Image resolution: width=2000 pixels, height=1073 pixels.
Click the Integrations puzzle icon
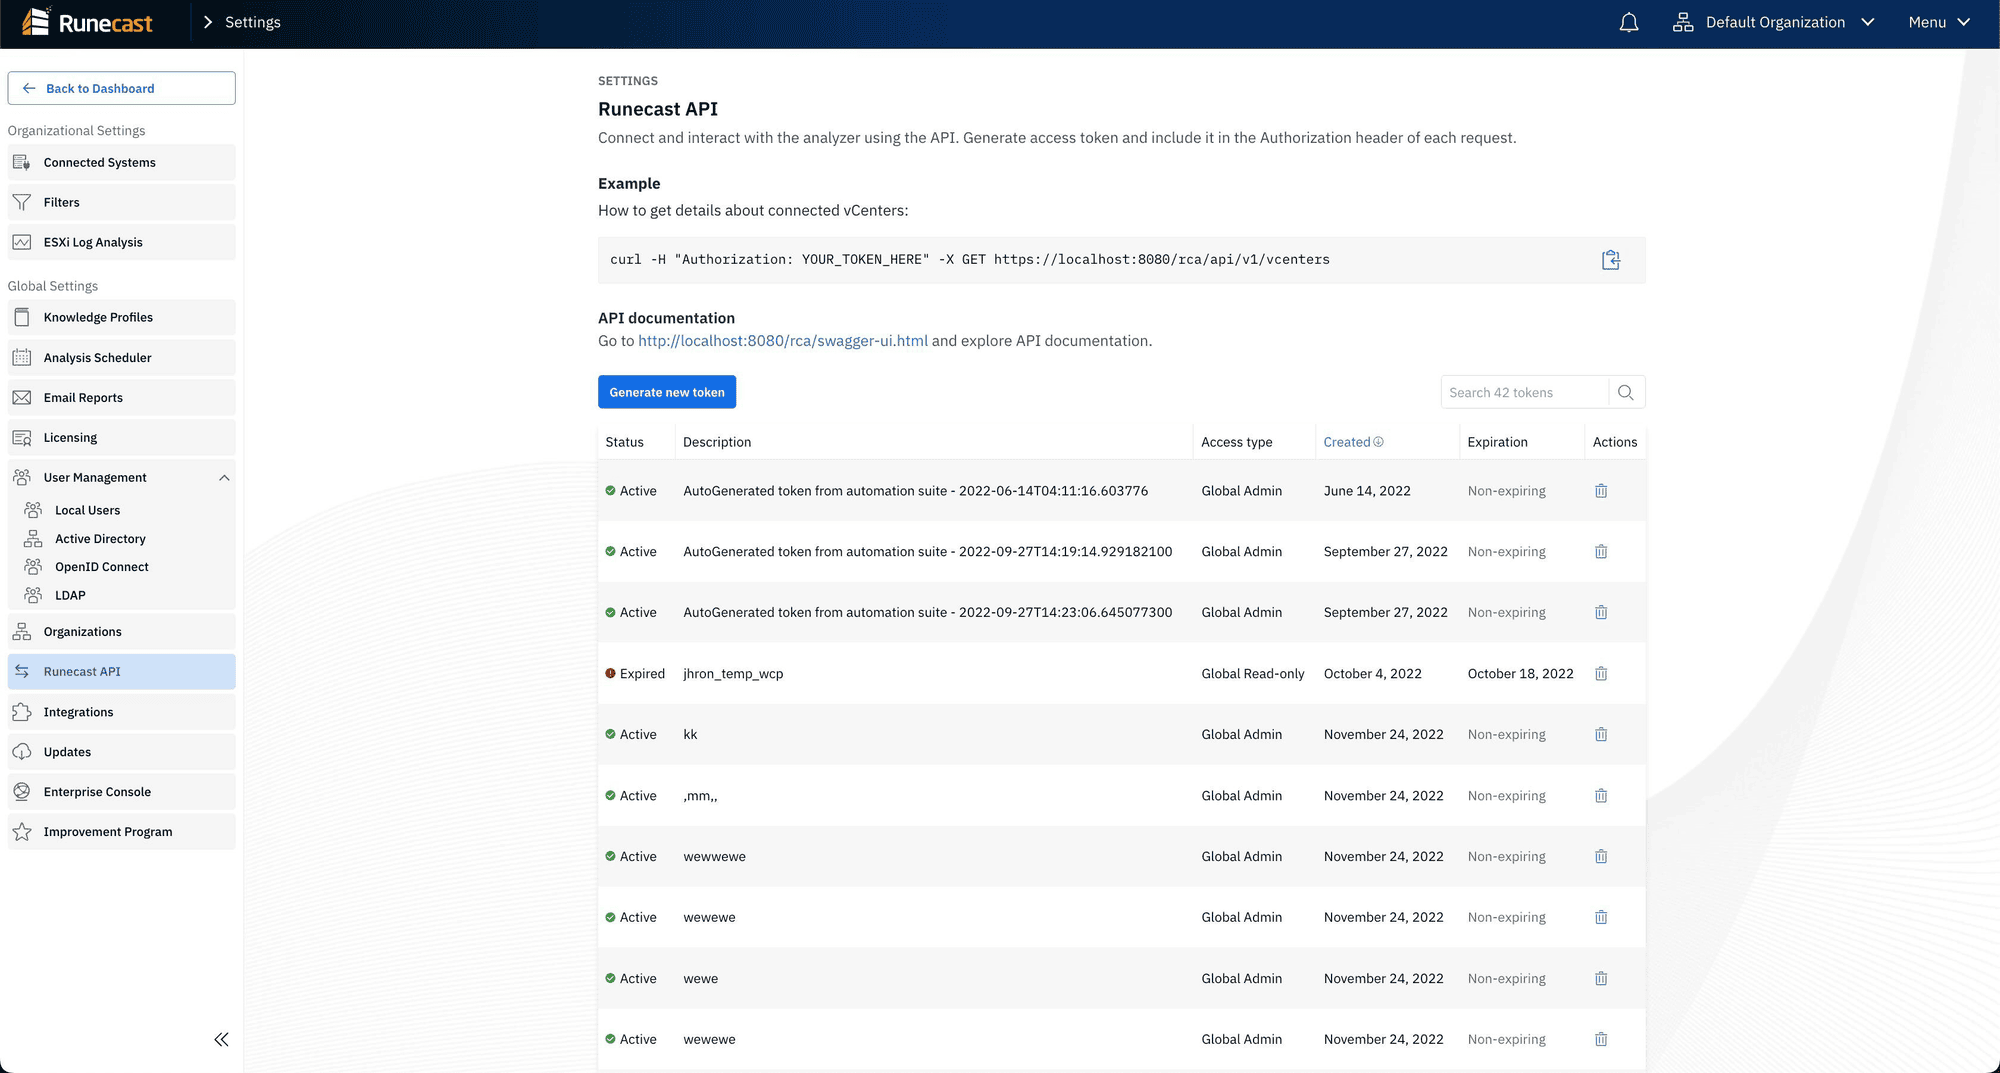[x=22, y=712]
